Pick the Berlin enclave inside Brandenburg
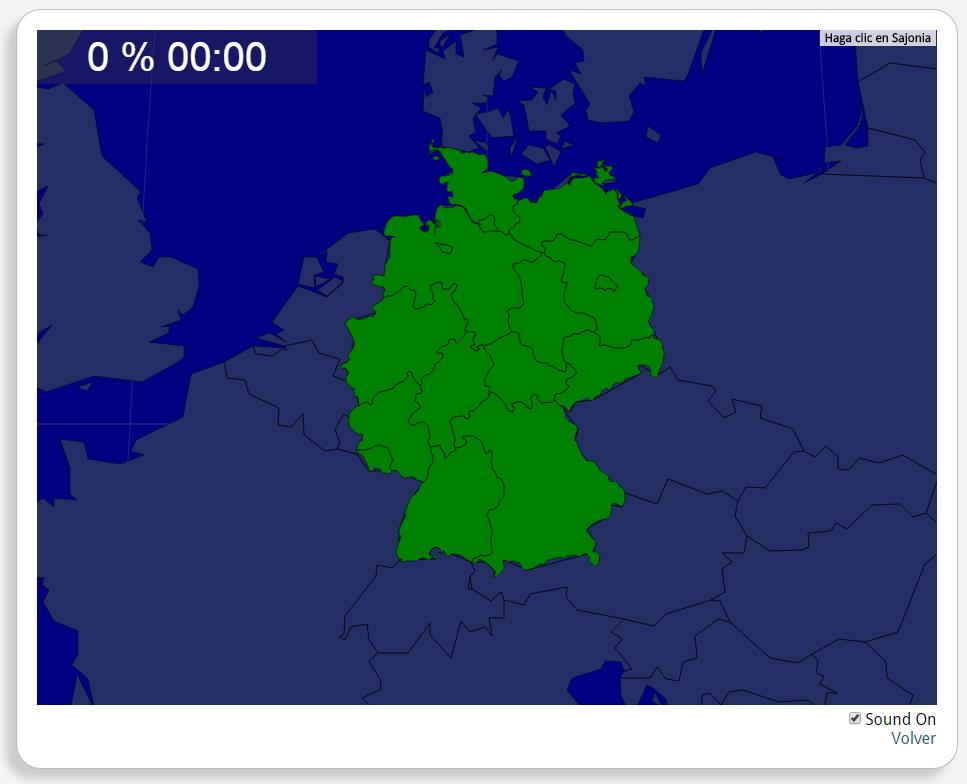Screen dimensions: 967x784 (606, 284)
